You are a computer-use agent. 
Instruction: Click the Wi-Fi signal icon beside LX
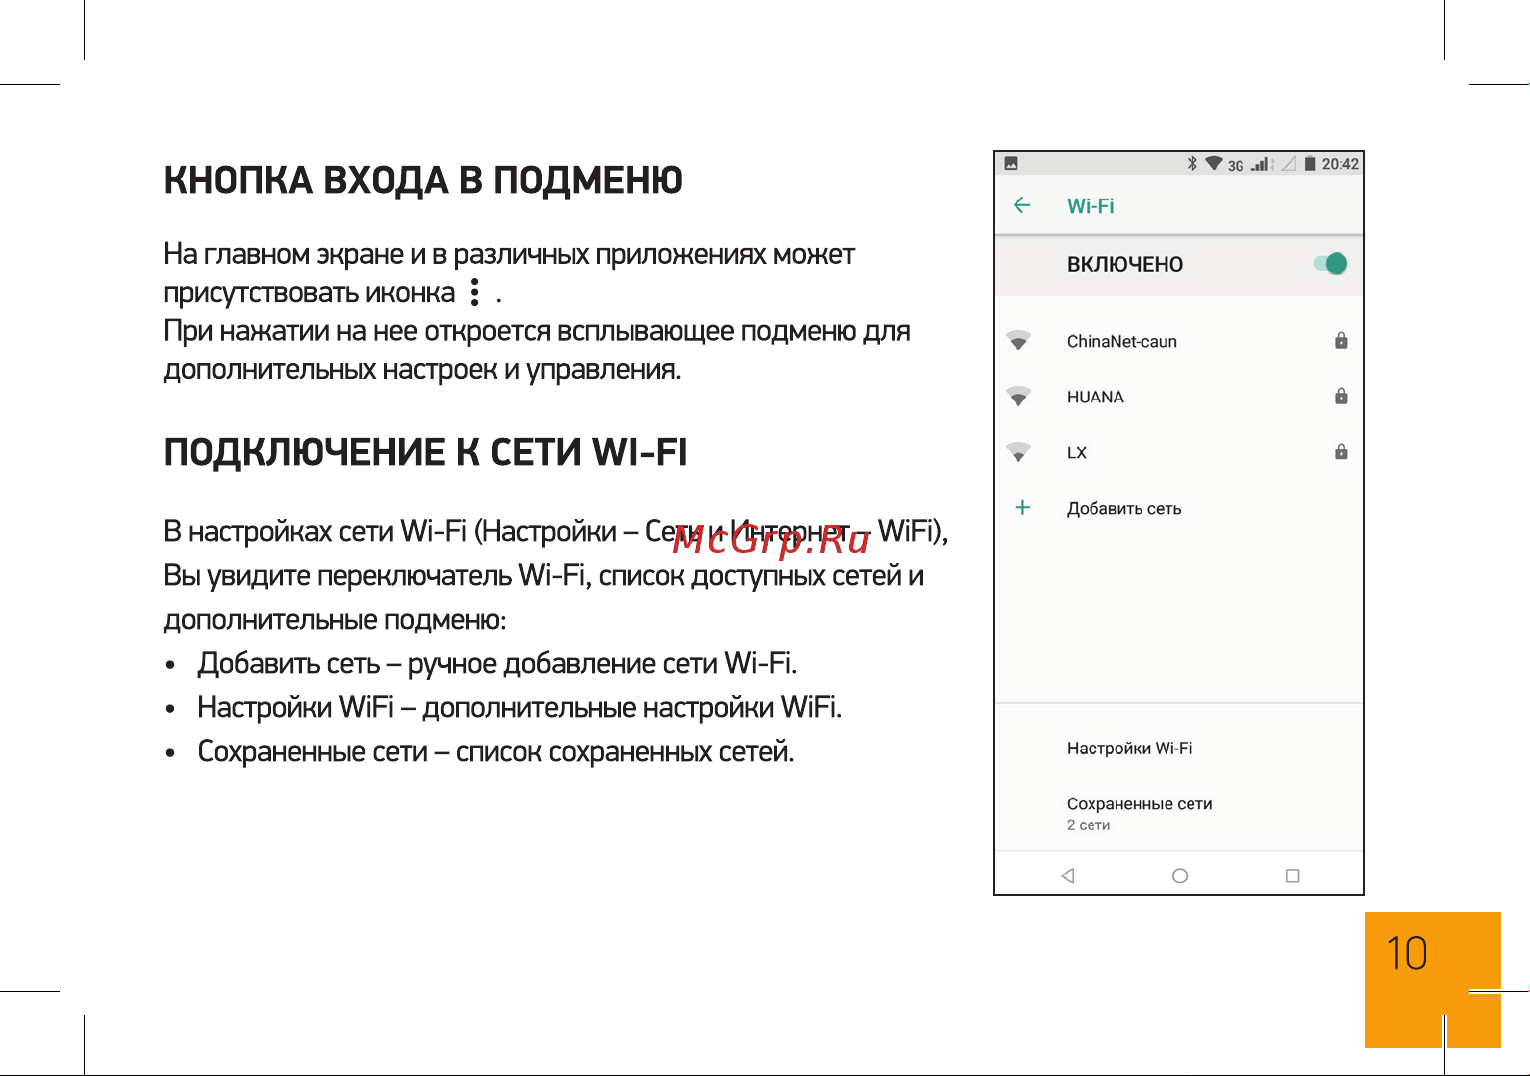point(1019,452)
